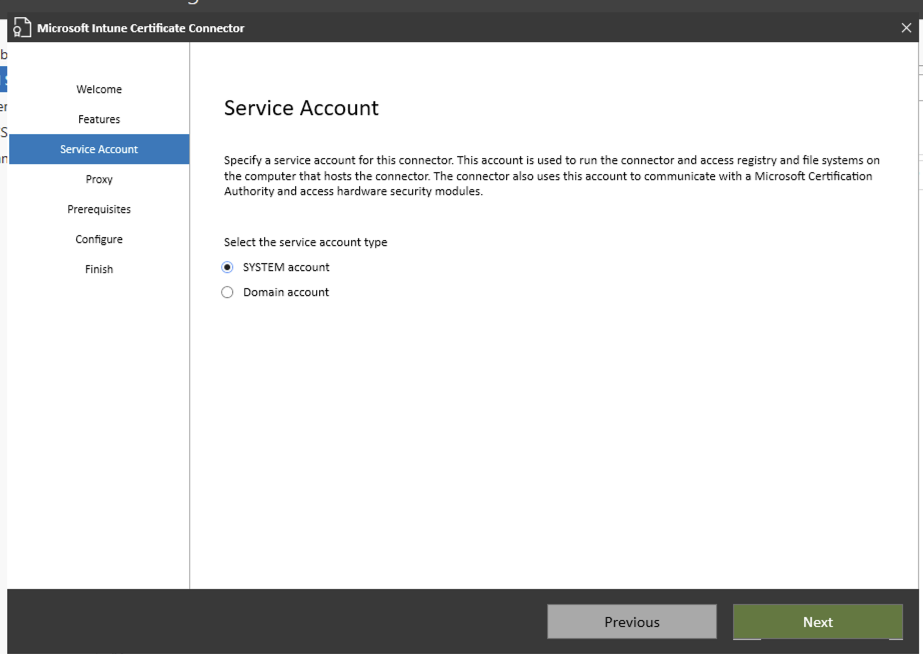The image size is (923, 654).
Task: Close the Certificate Connector window
Action: pos(906,28)
